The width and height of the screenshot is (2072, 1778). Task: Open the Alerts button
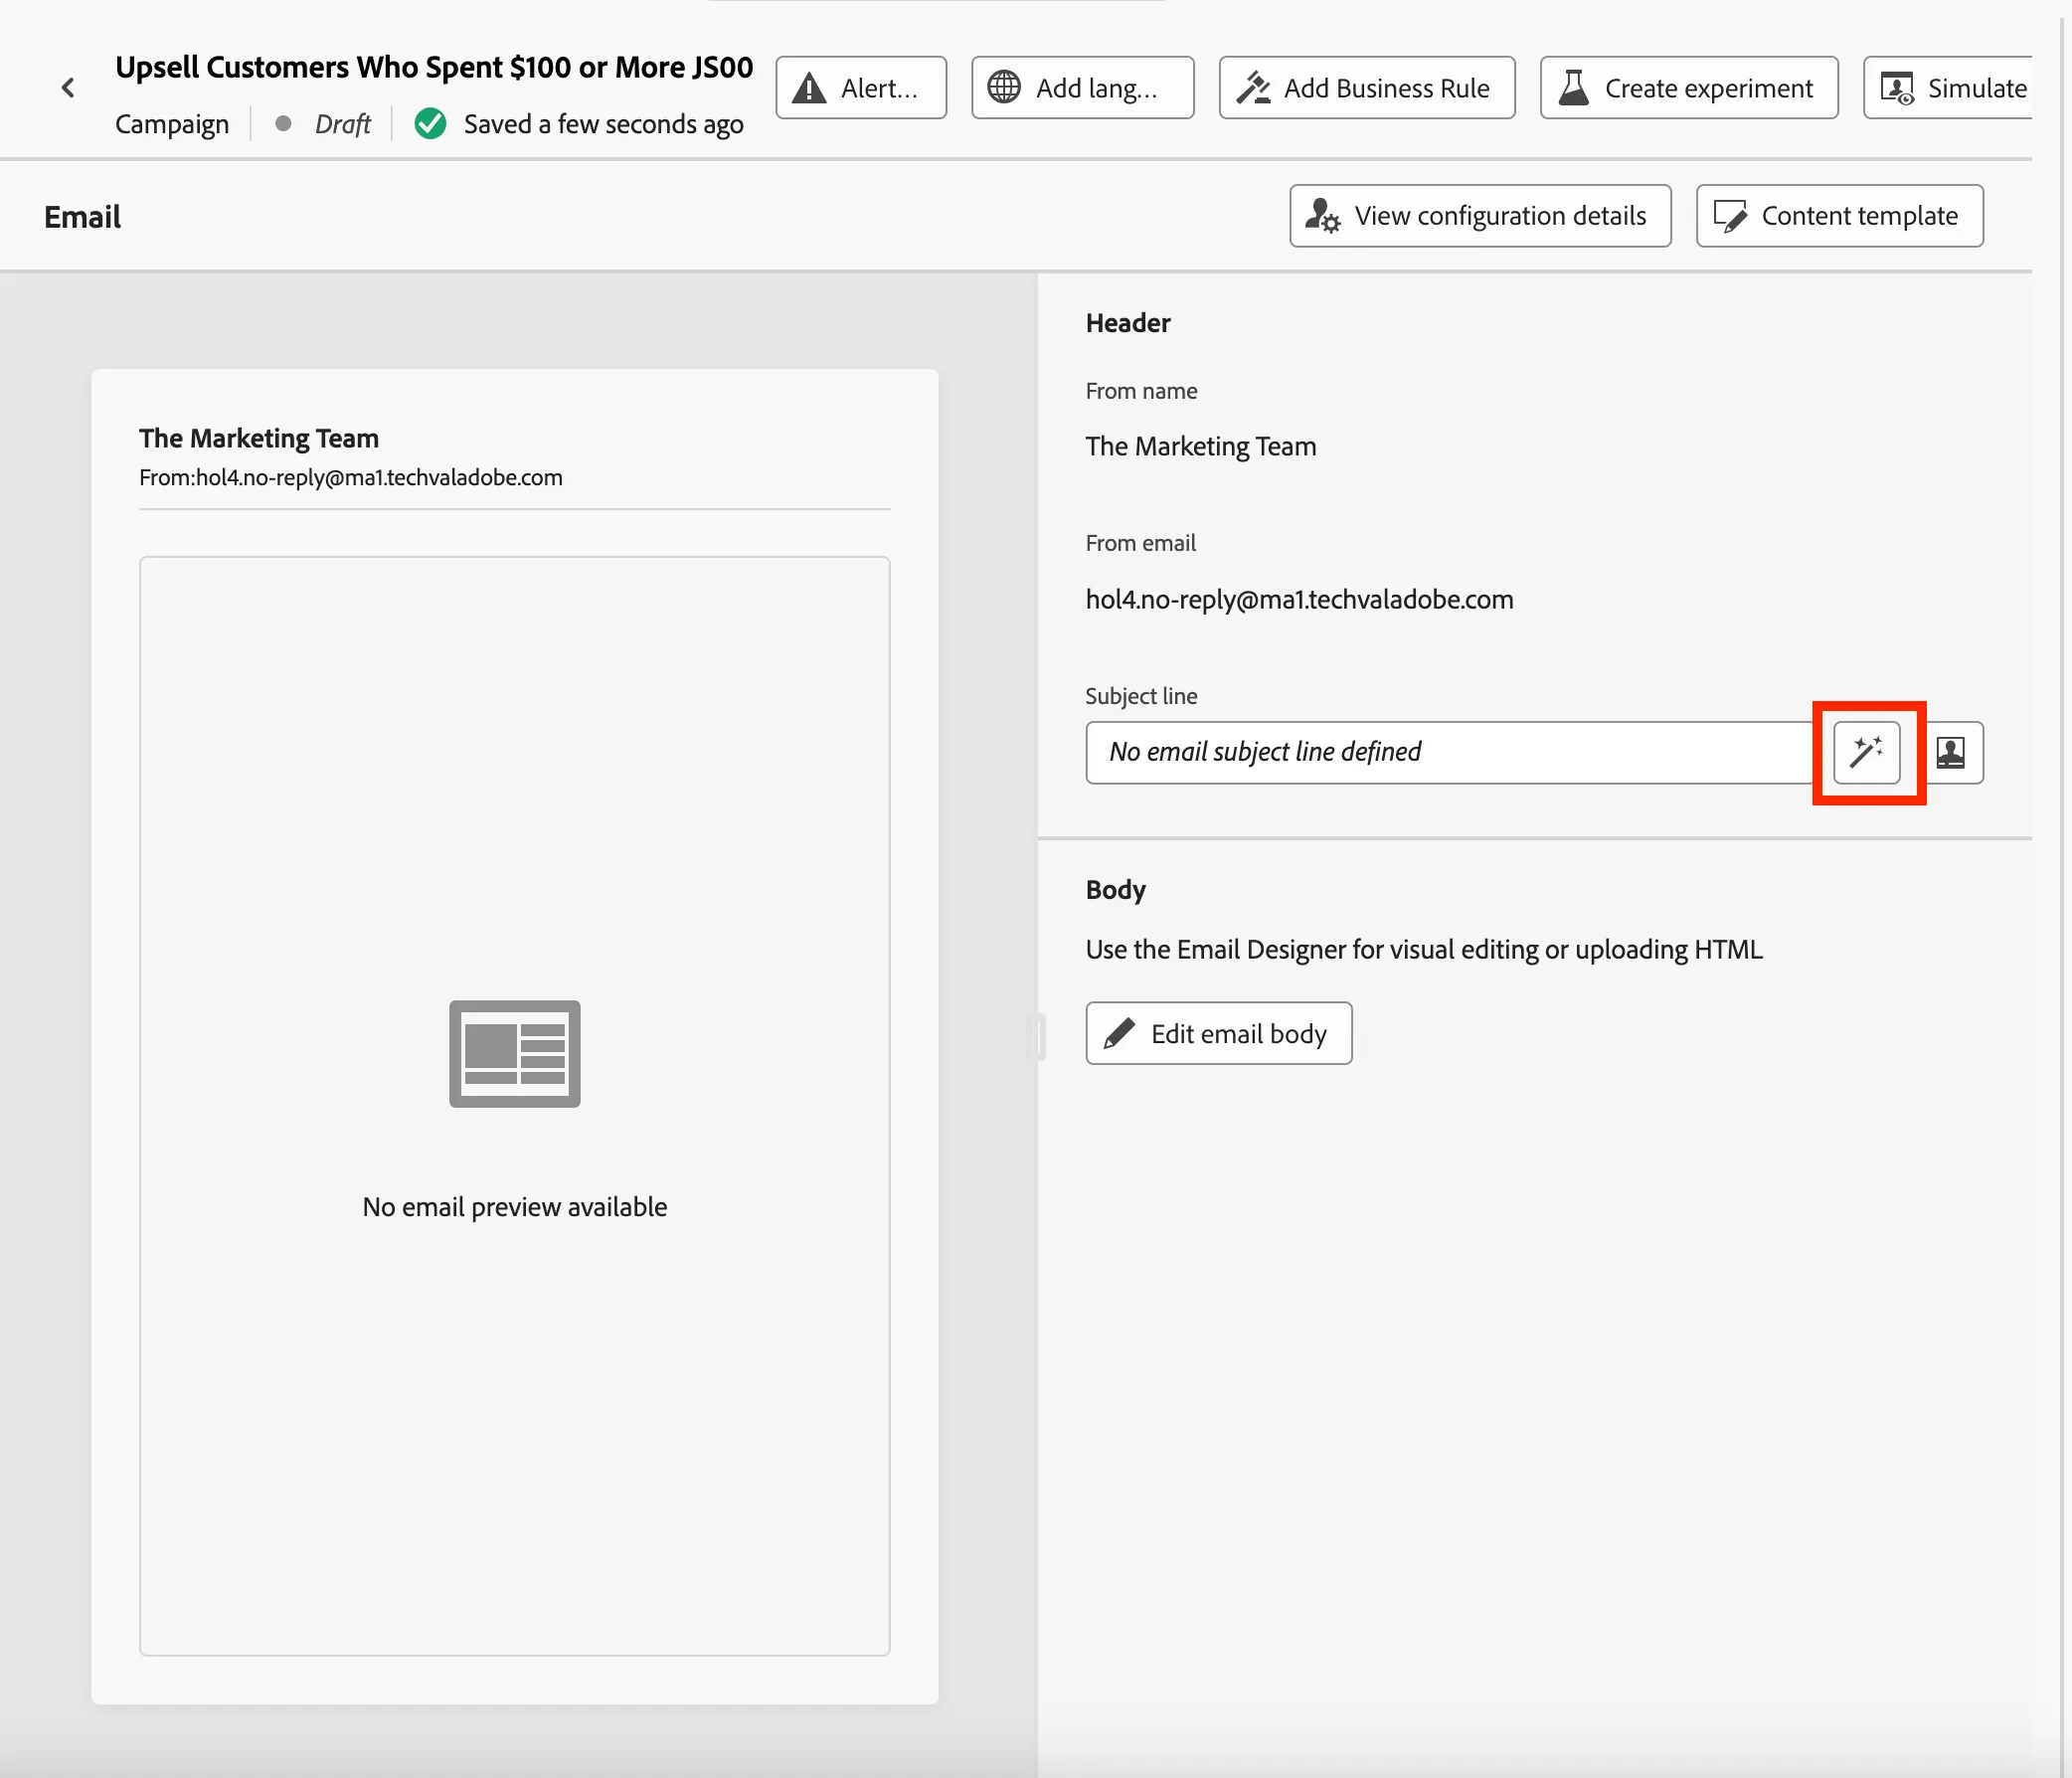point(861,88)
